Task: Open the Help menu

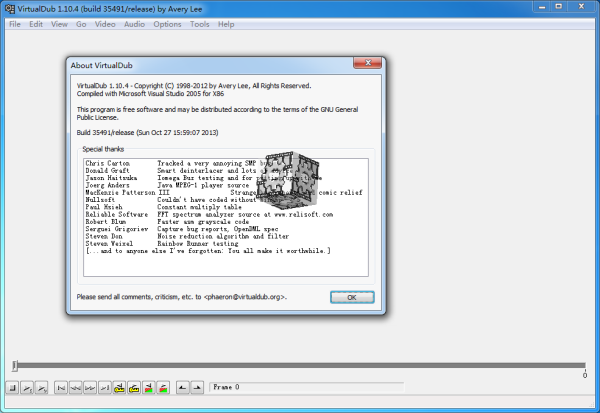Action: coord(226,24)
